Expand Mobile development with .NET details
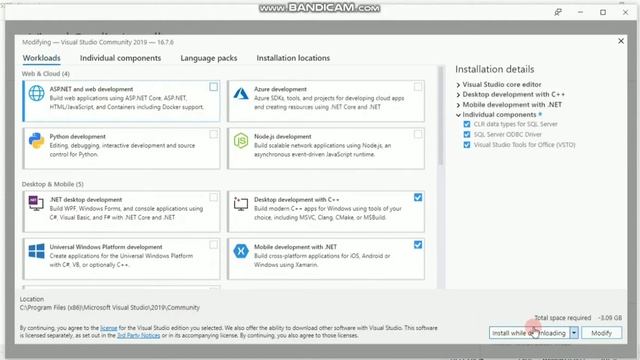Image resolution: width=640 pixels, height=360 pixels. 458,105
